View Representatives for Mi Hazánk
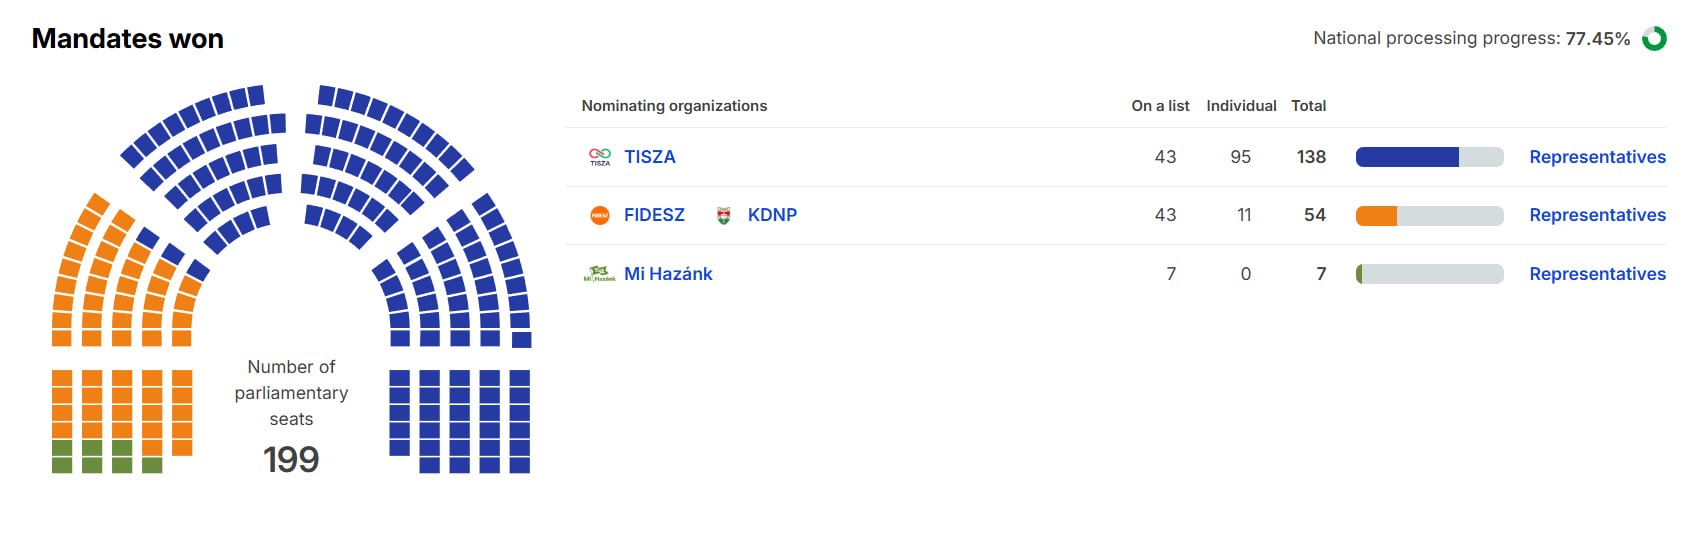The height and width of the screenshot is (541, 1704). pyautogui.click(x=1597, y=274)
